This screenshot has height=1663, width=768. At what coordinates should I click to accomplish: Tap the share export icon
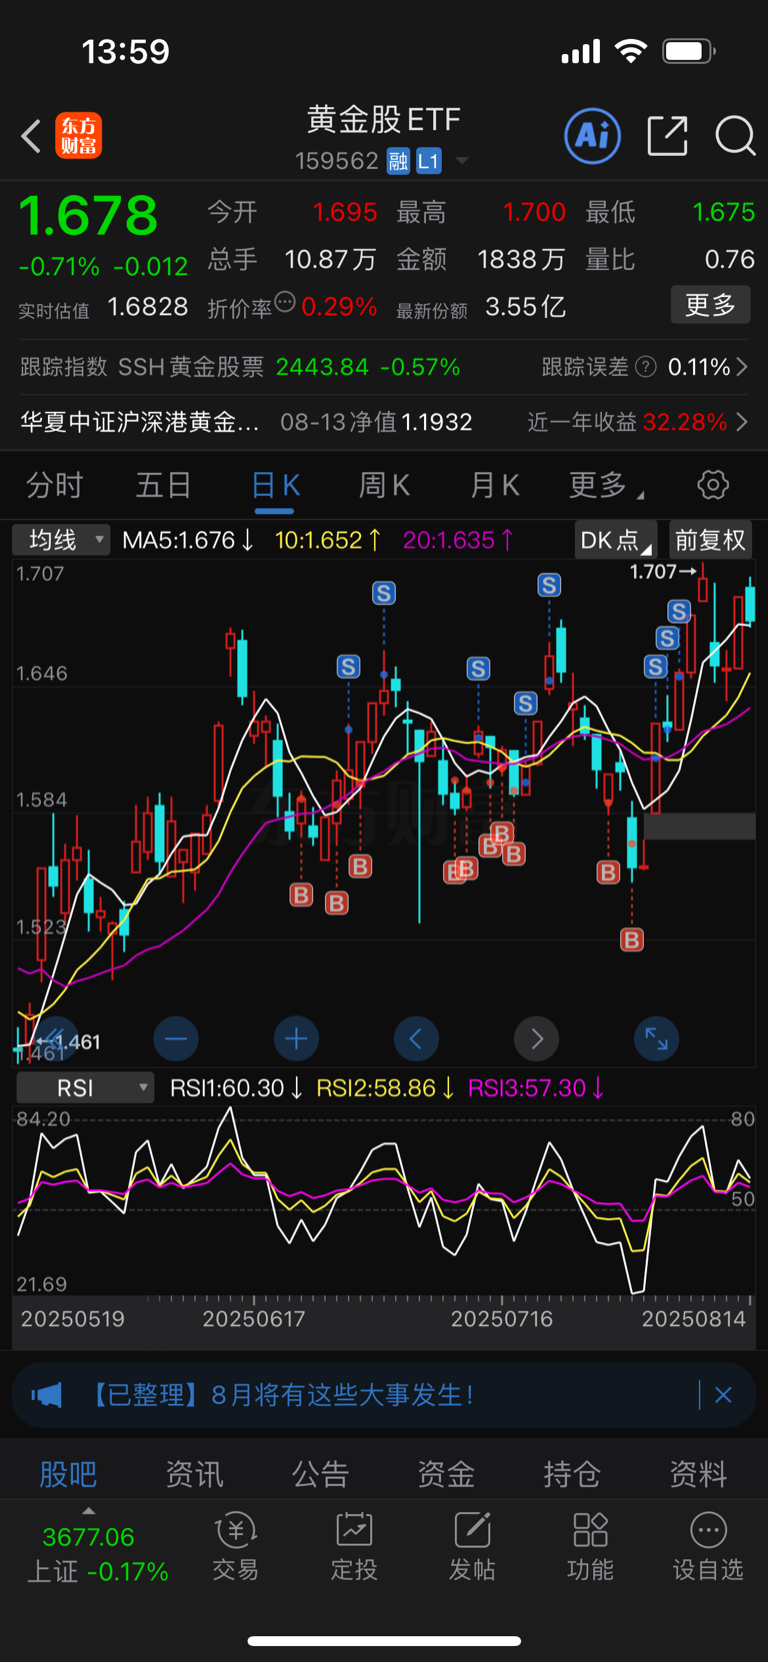pos(667,135)
